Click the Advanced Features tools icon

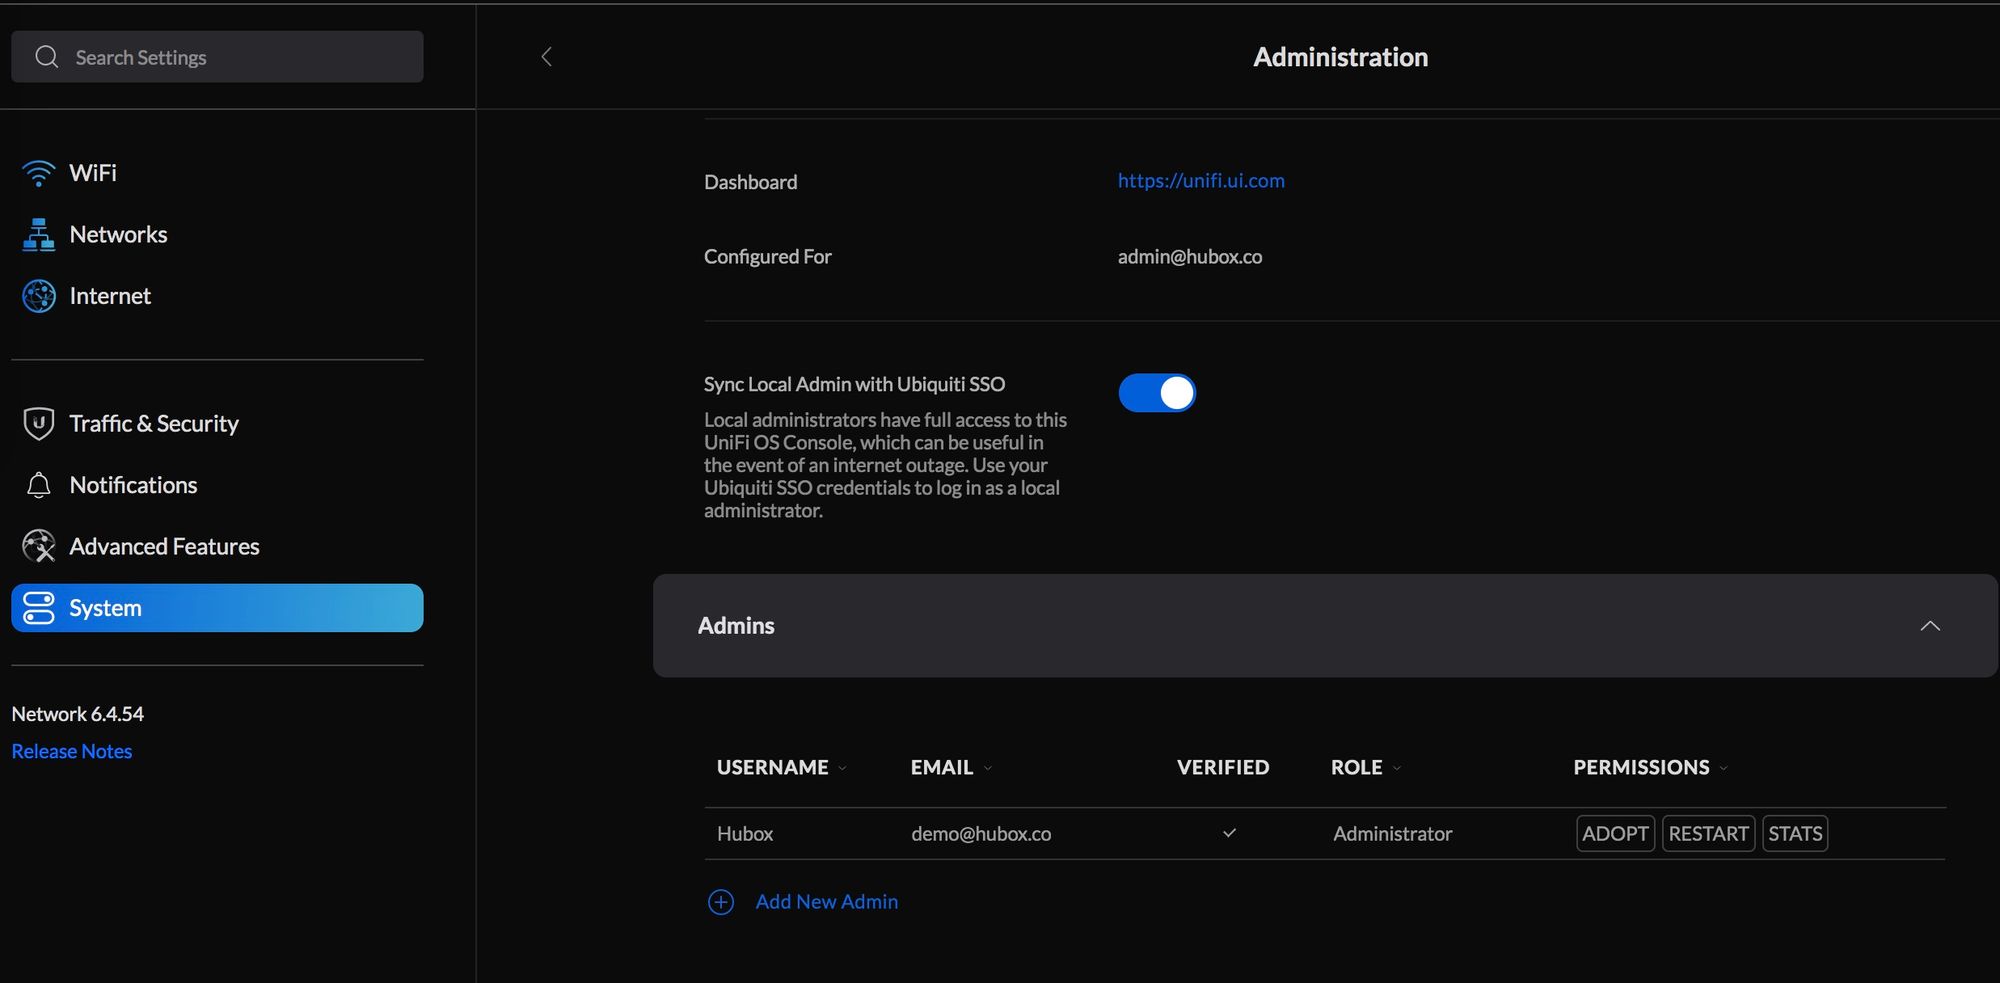(38, 546)
